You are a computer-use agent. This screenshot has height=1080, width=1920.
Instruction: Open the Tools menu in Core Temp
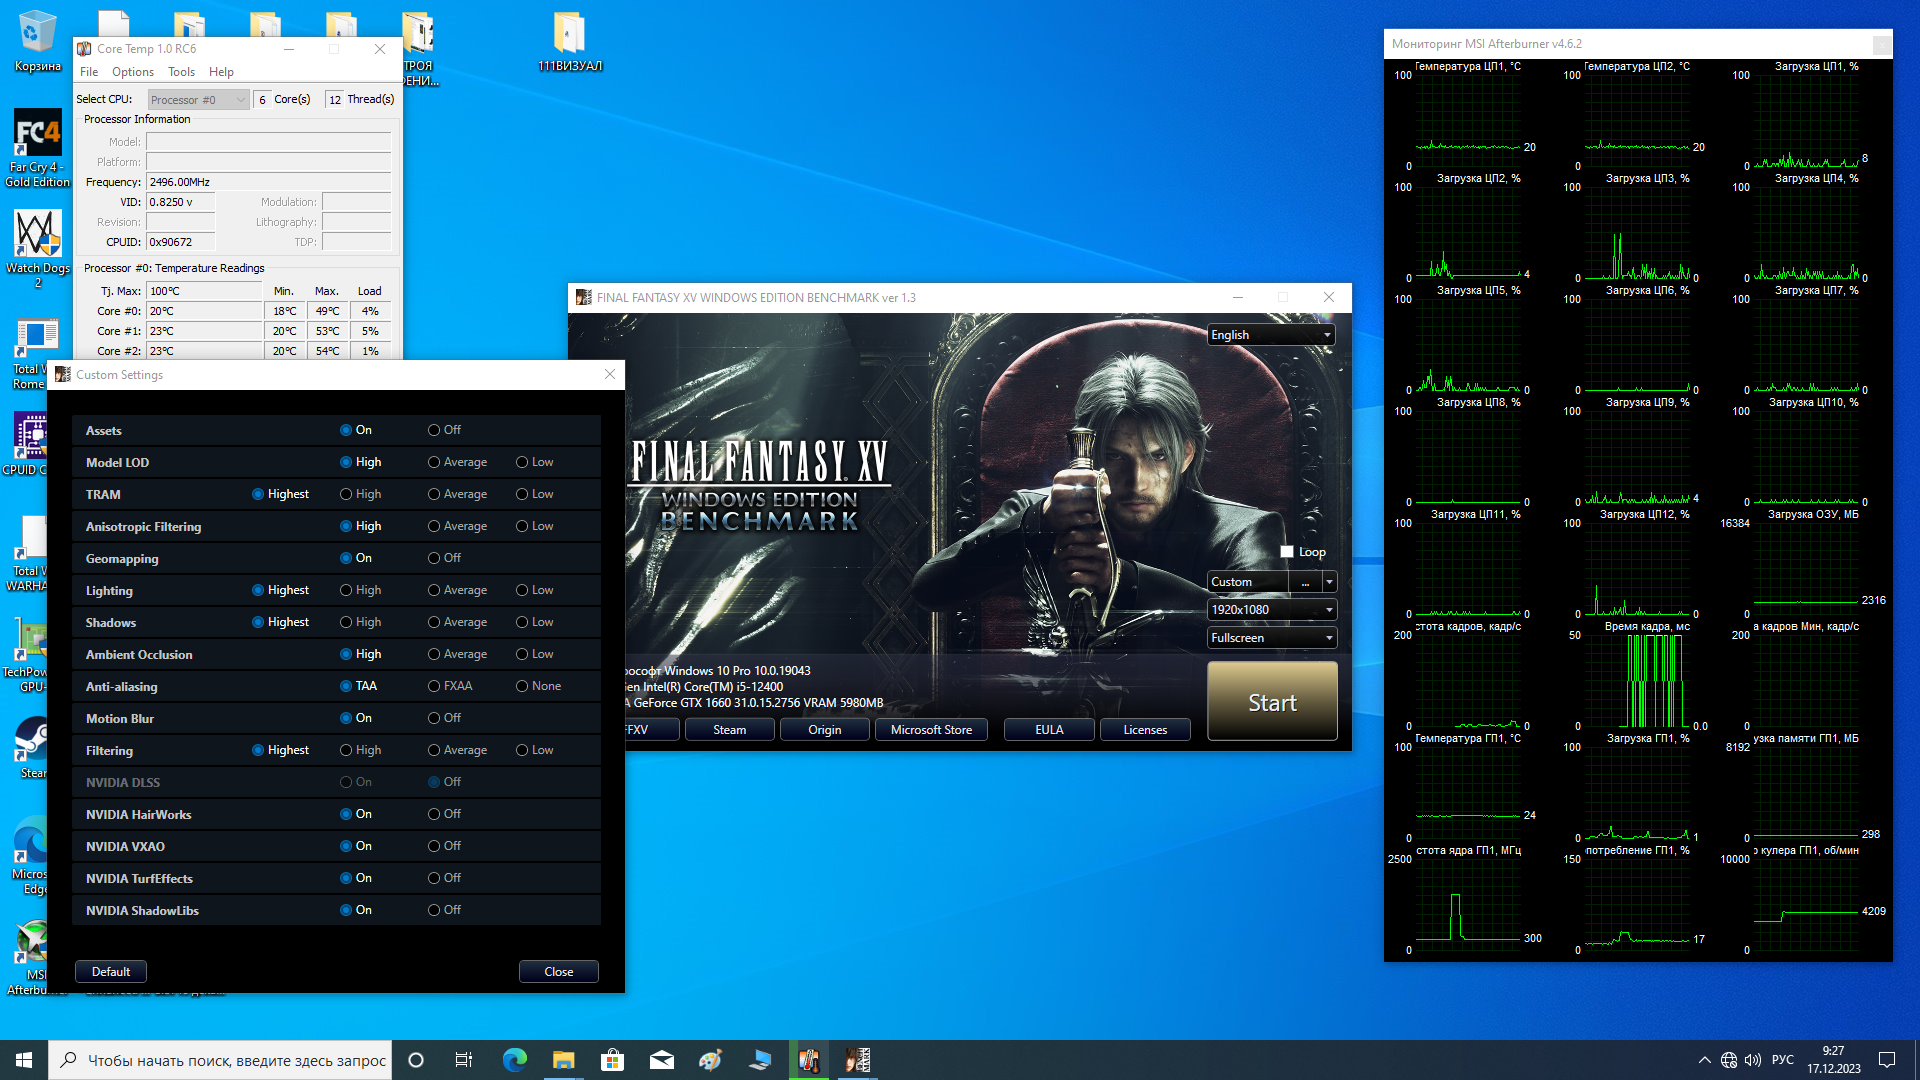pyautogui.click(x=181, y=72)
